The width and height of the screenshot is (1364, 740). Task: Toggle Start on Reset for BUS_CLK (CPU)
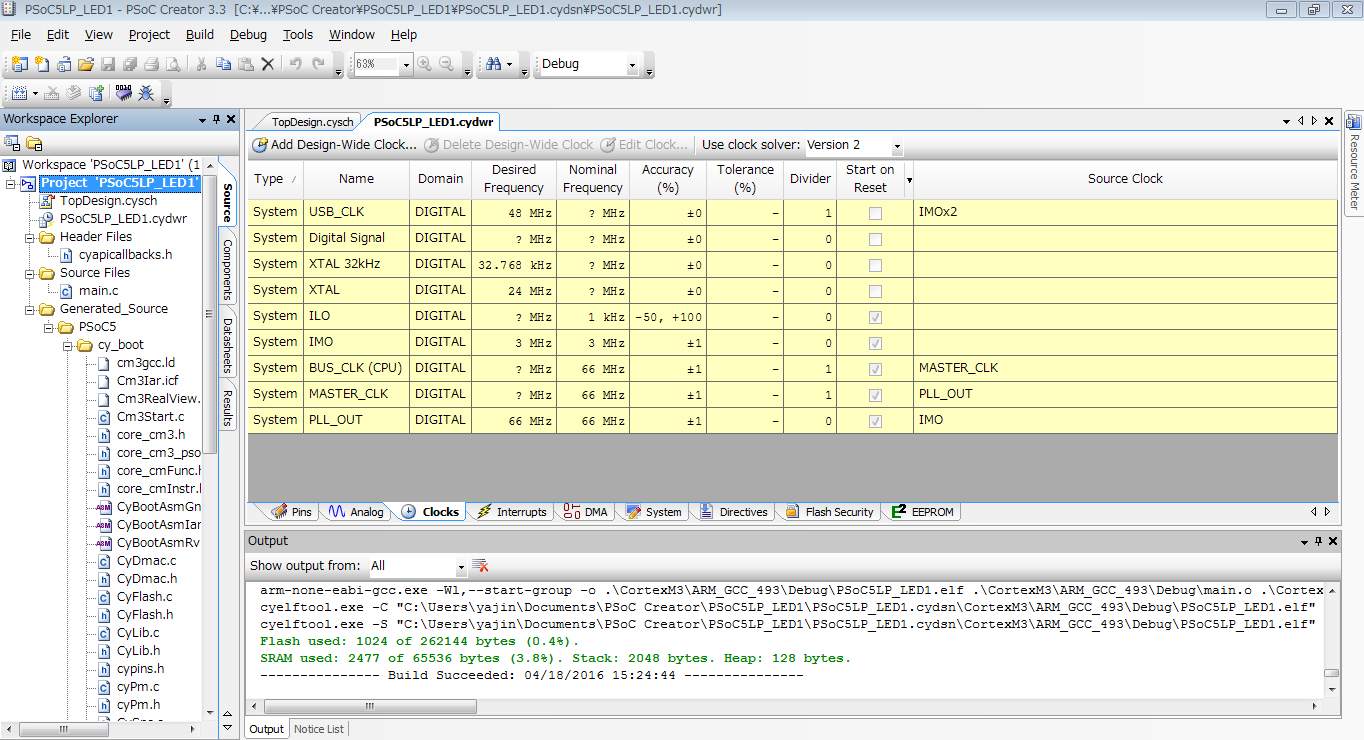(x=876, y=369)
